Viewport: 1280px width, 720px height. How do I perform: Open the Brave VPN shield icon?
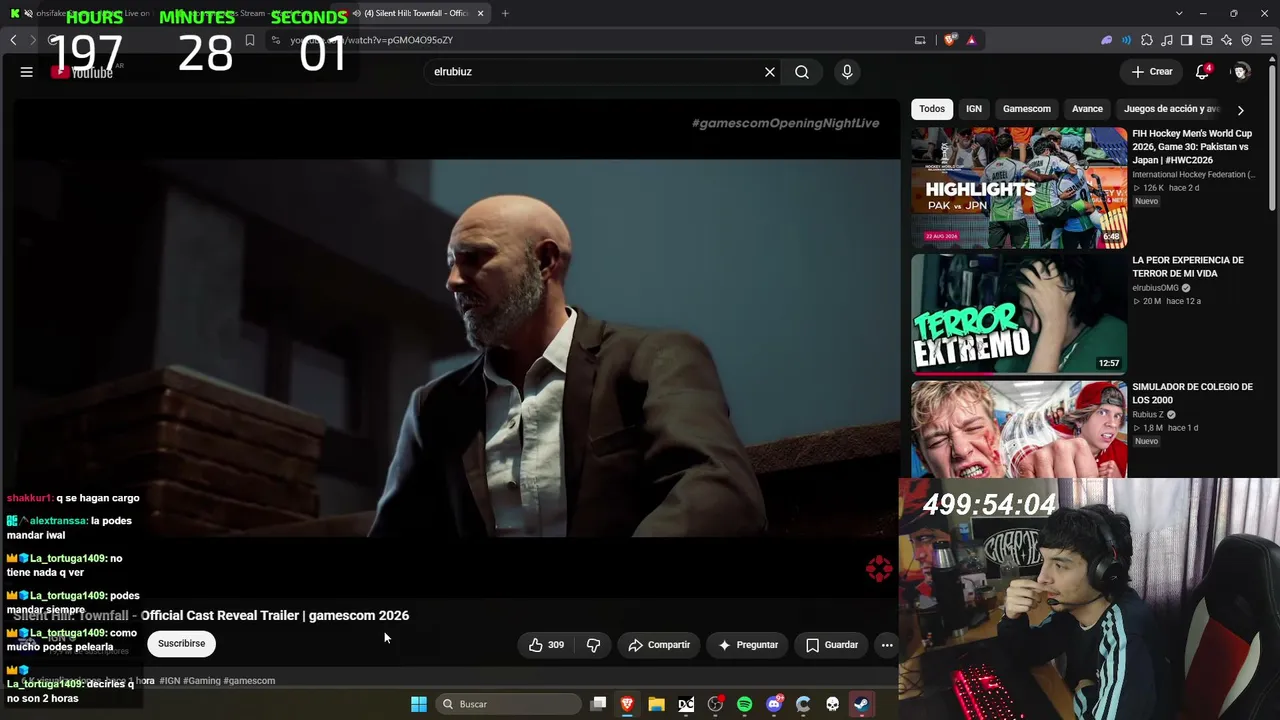(x=1247, y=40)
